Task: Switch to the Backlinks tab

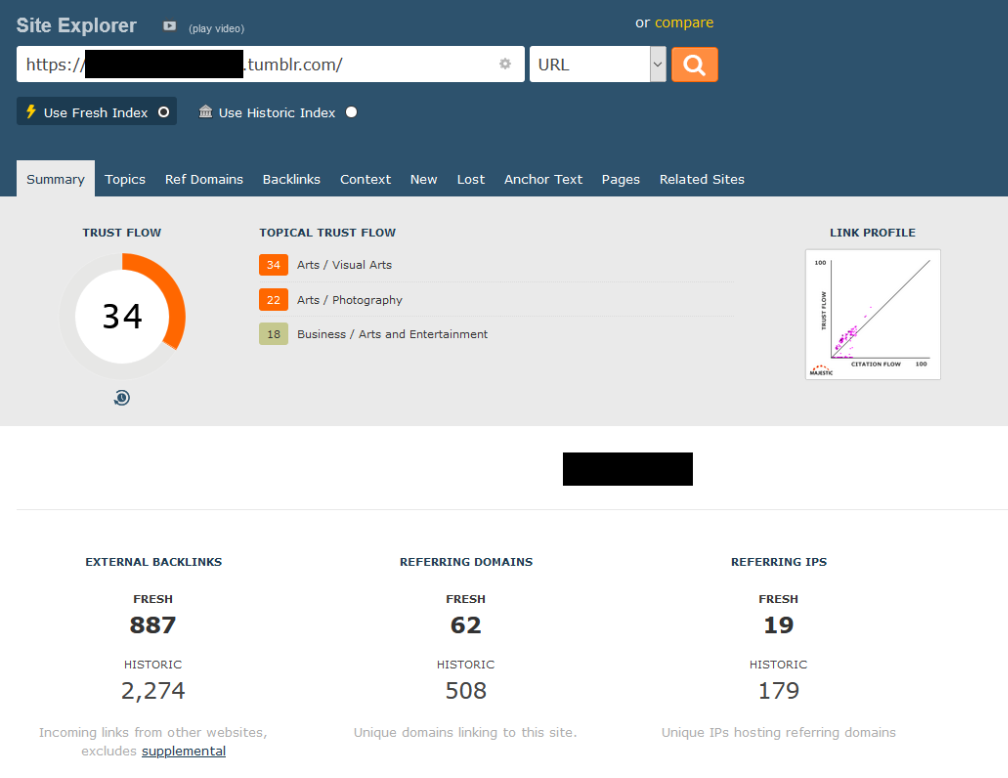Action: [x=291, y=179]
